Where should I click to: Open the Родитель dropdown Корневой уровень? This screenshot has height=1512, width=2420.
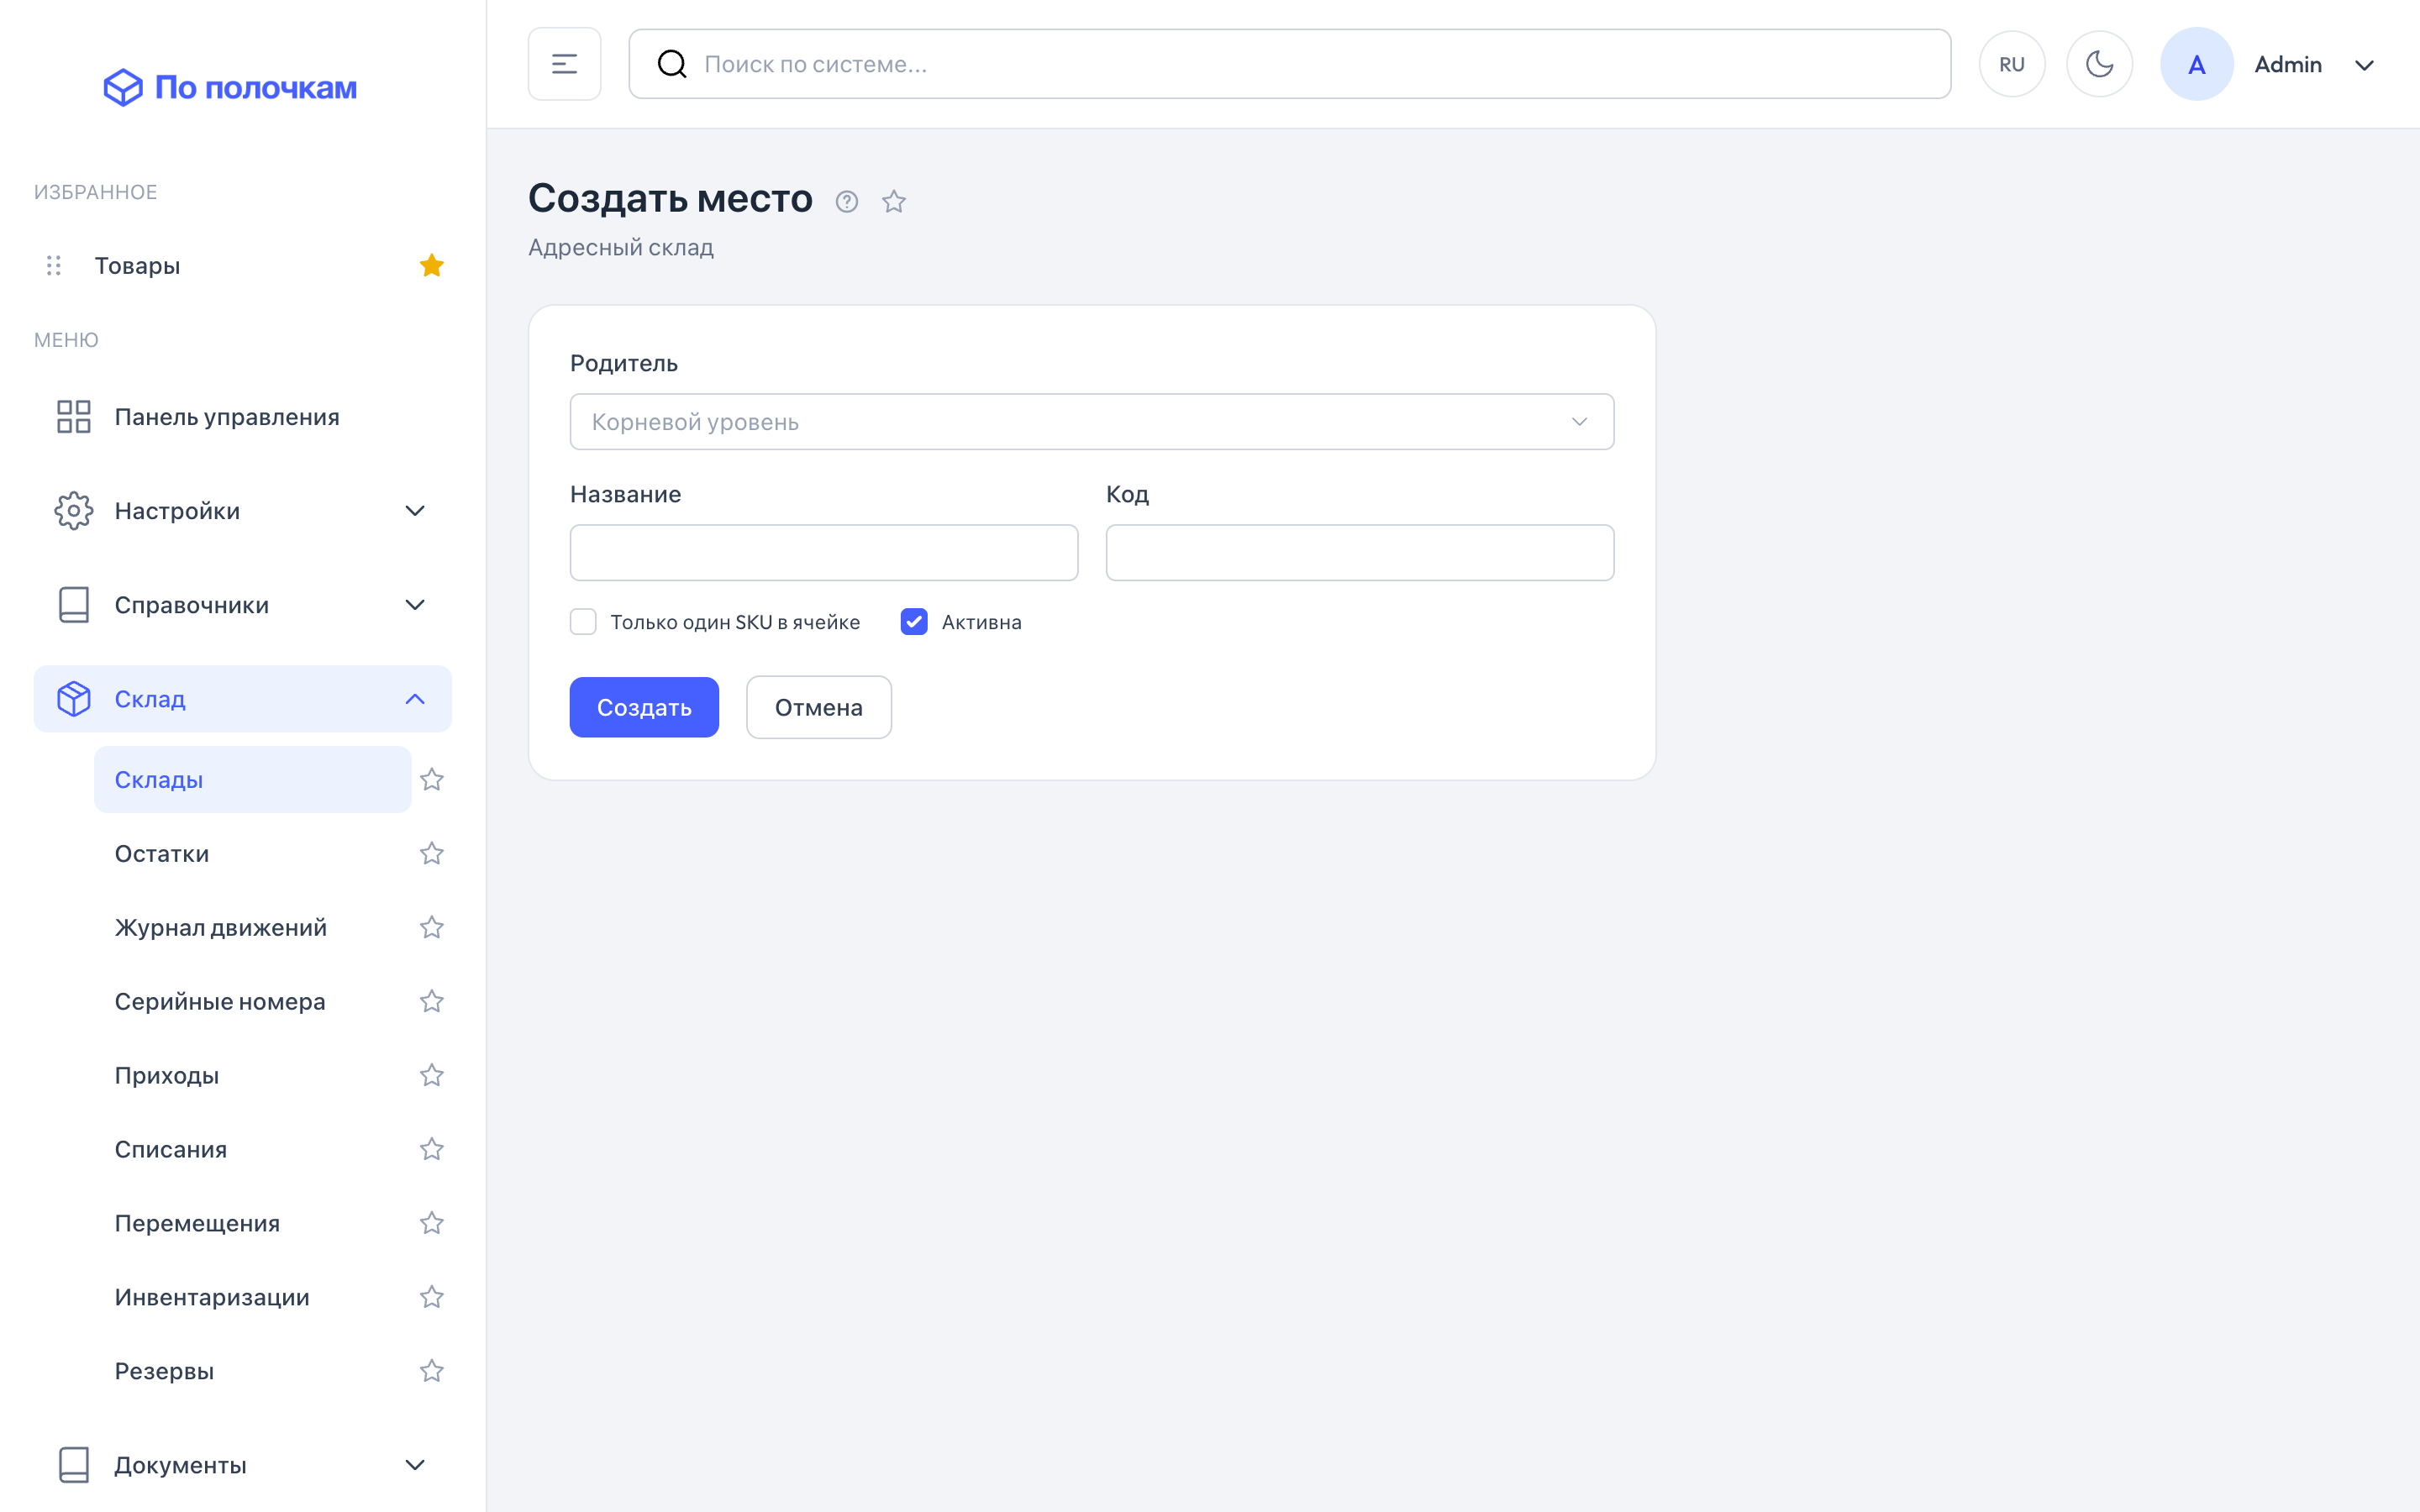[1091, 422]
